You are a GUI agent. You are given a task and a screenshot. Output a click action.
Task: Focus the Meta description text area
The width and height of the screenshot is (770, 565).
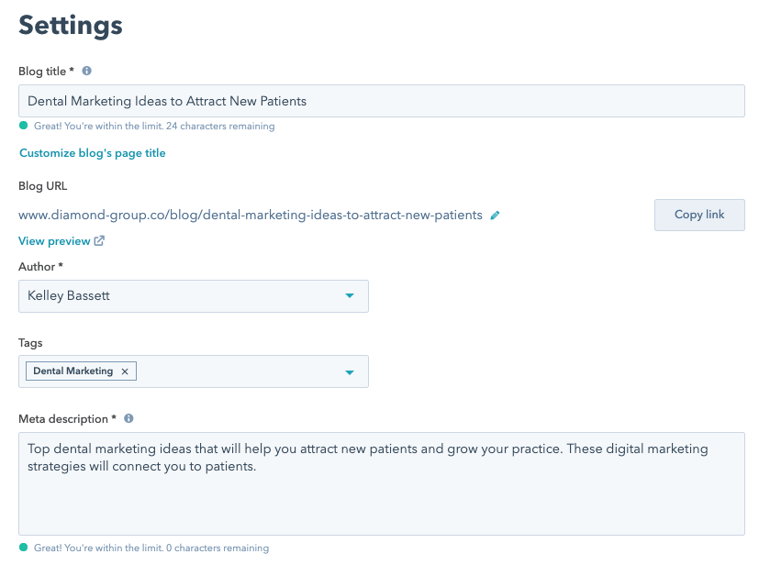tap(382, 484)
